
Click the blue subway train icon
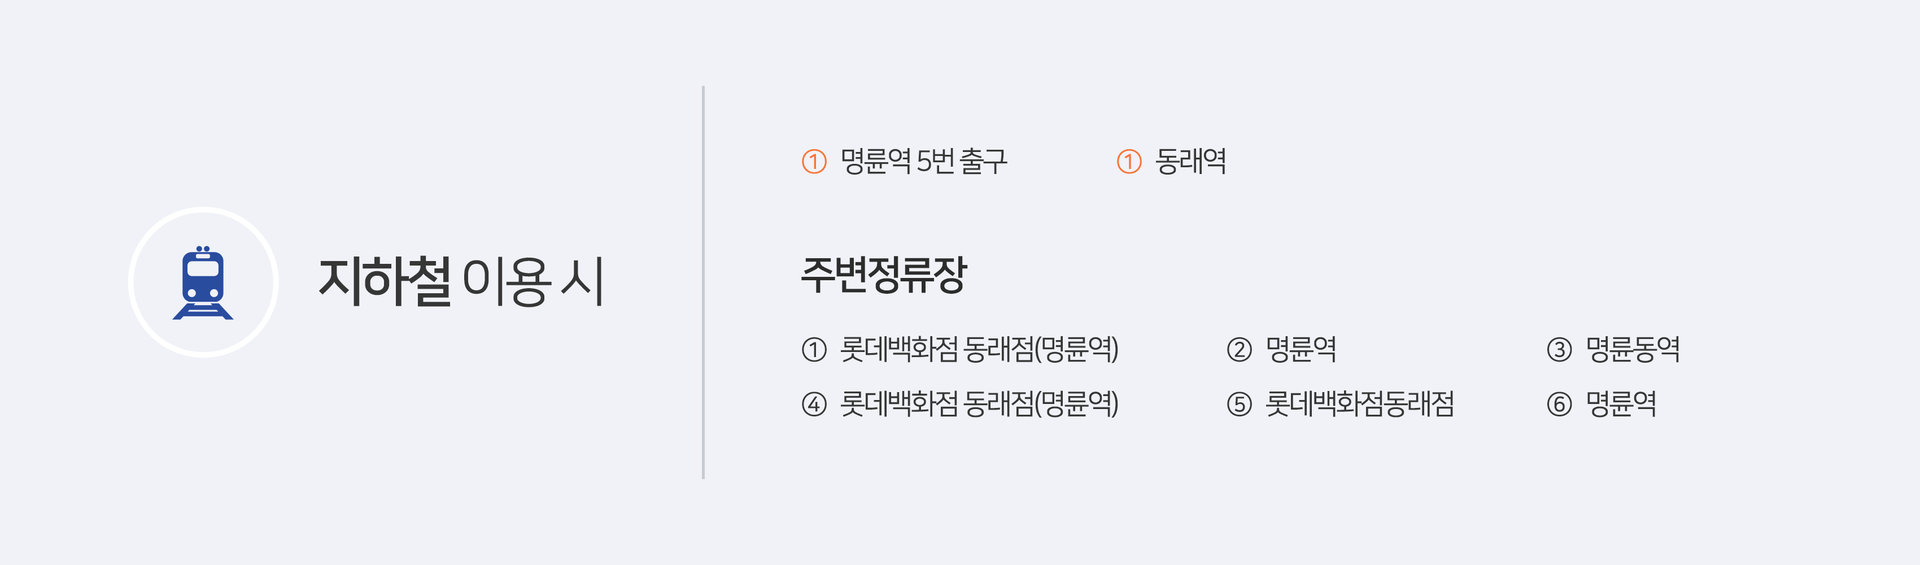click(203, 282)
